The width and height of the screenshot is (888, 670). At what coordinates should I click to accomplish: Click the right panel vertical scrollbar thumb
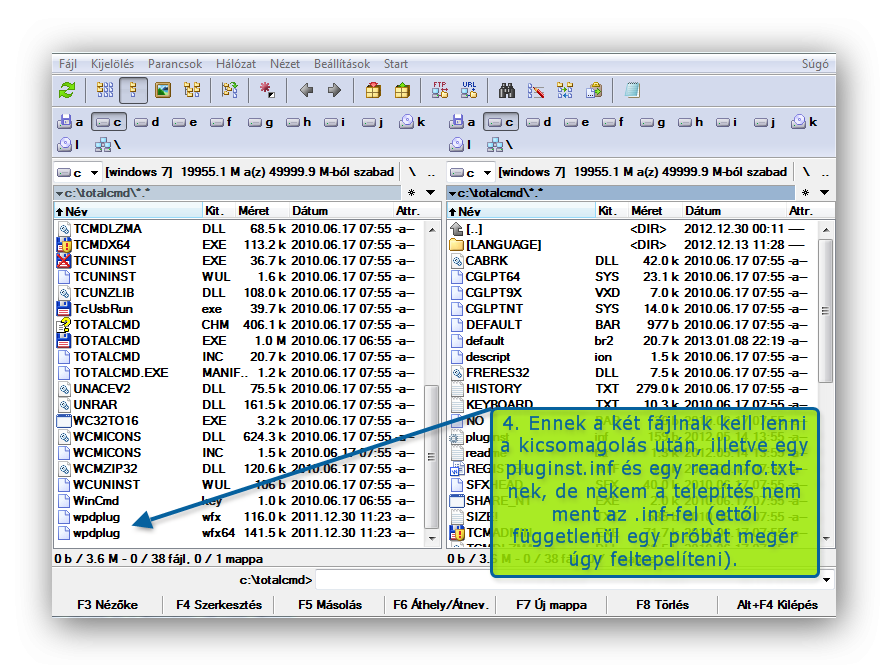coord(825,310)
